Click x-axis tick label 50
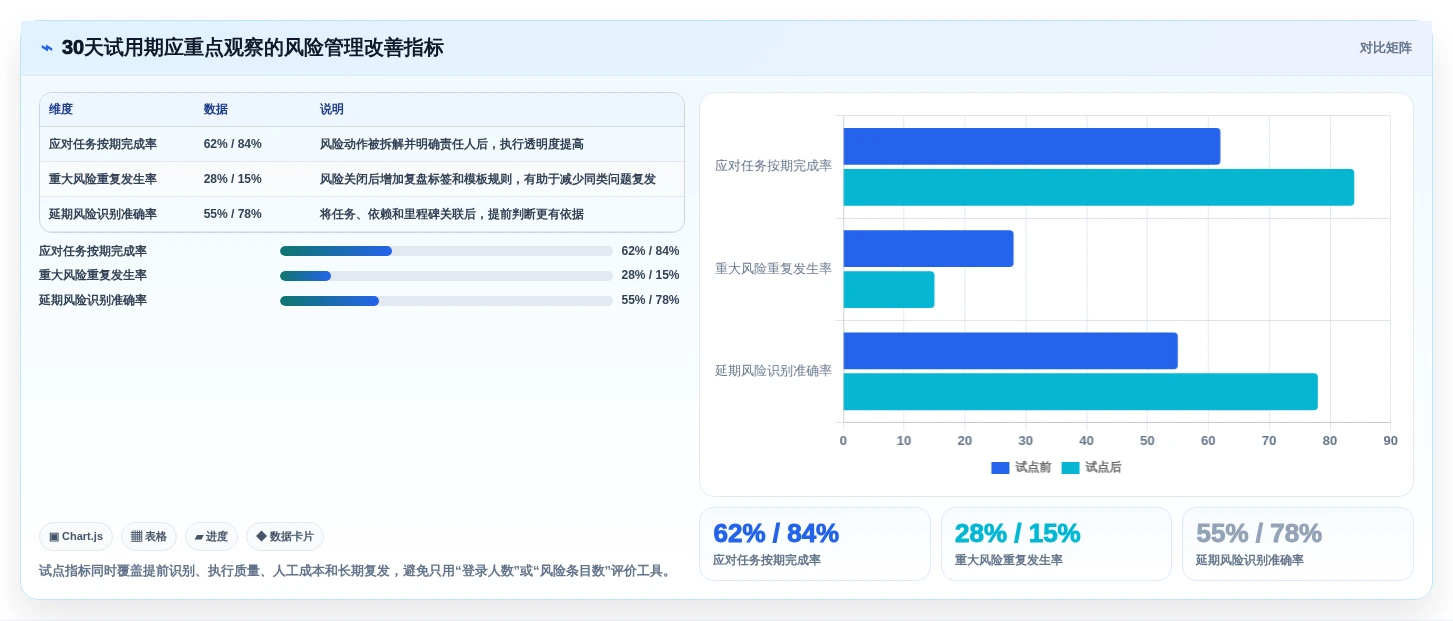Image resolution: width=1453 pixels, height=621 pixels. coord(1147,441)
